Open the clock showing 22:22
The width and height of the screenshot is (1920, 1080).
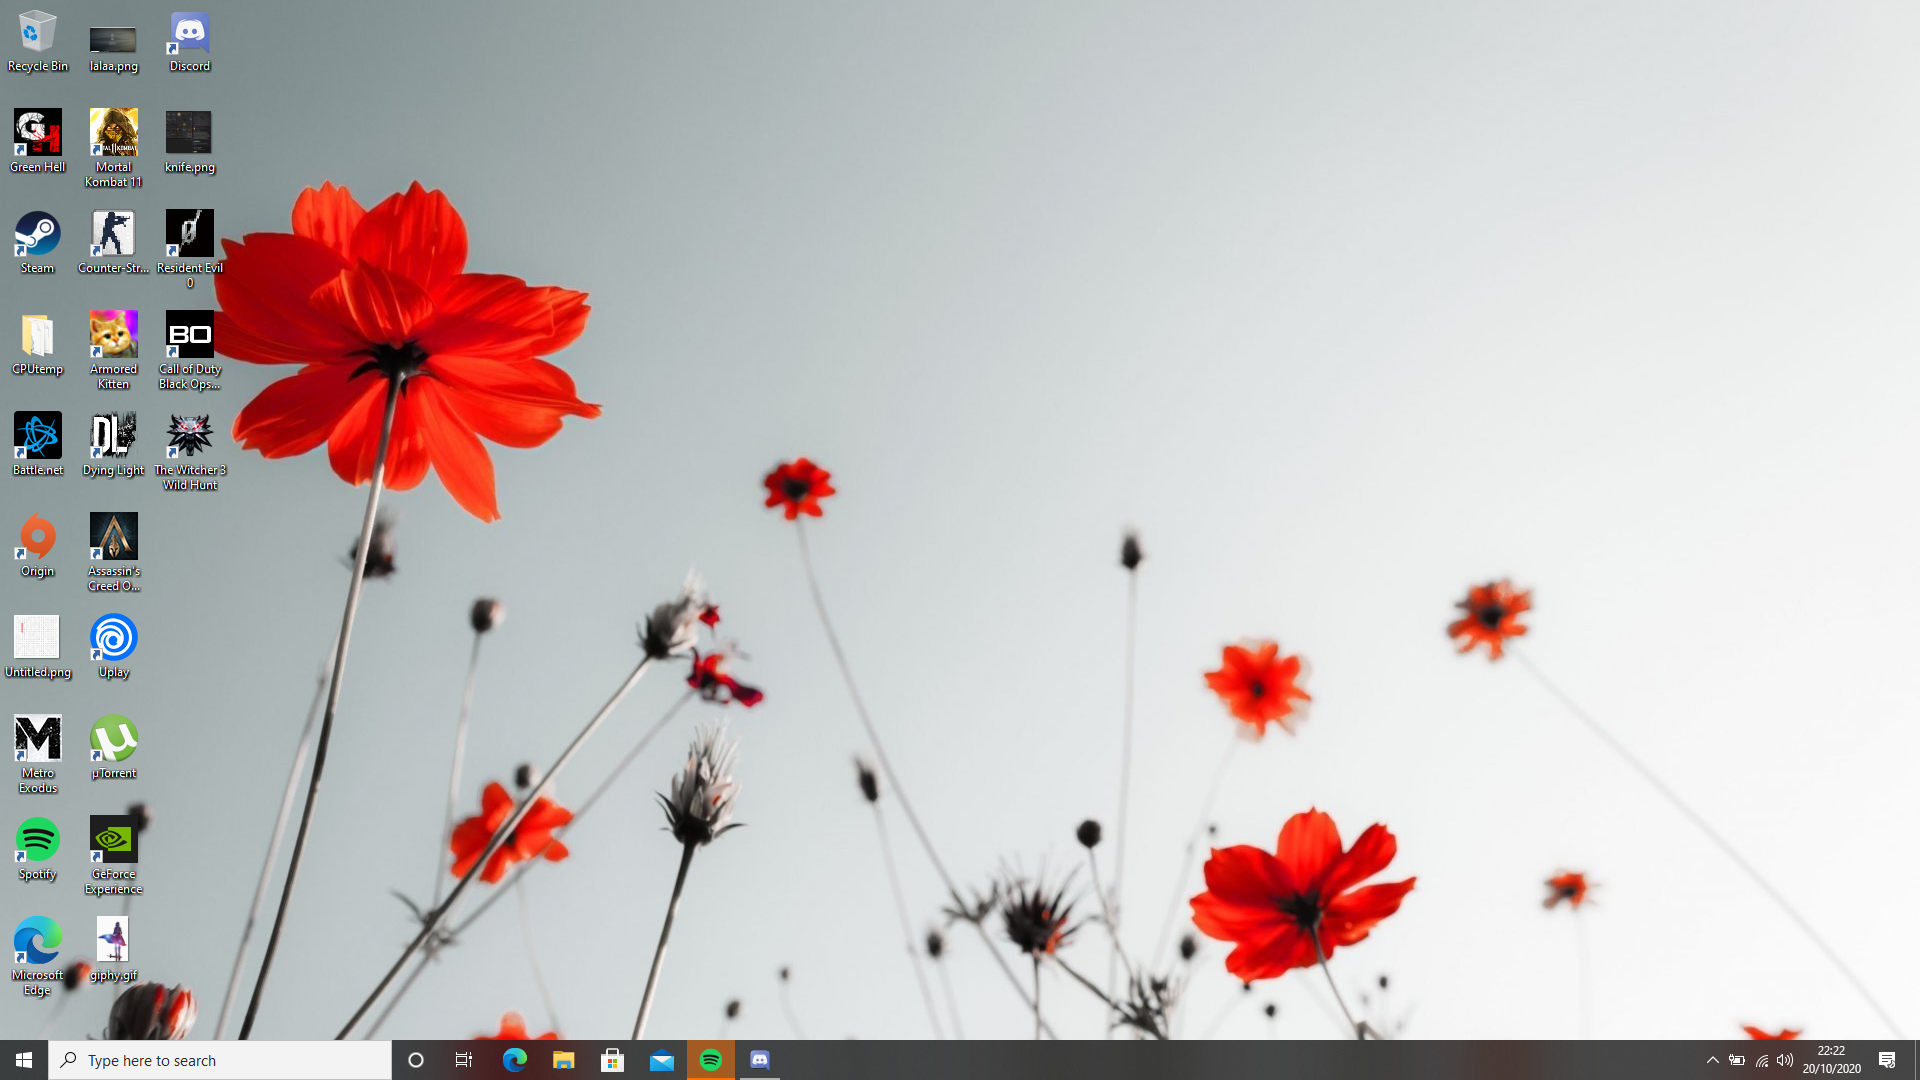point(1831,1060)
